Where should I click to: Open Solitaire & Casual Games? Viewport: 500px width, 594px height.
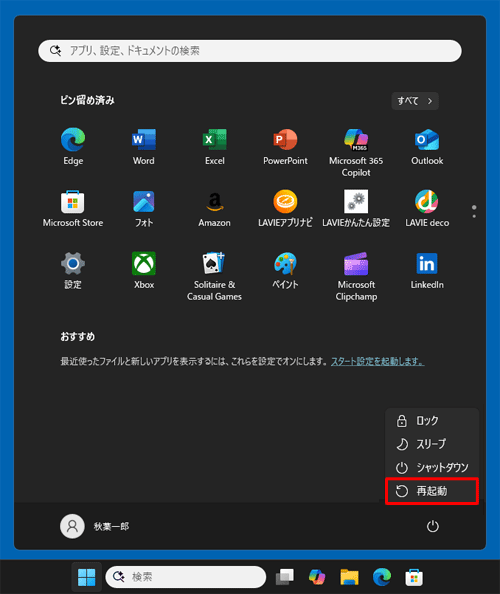(214, 277)
